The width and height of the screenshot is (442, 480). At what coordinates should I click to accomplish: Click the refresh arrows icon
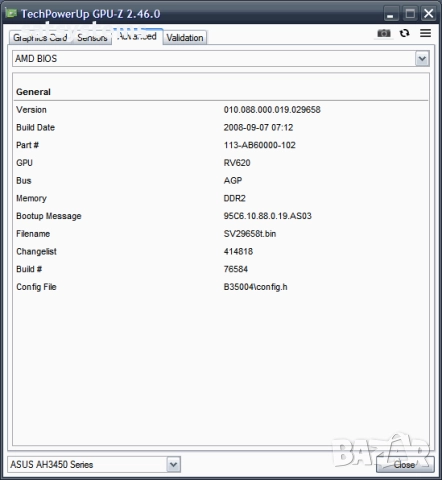[404, 33]
